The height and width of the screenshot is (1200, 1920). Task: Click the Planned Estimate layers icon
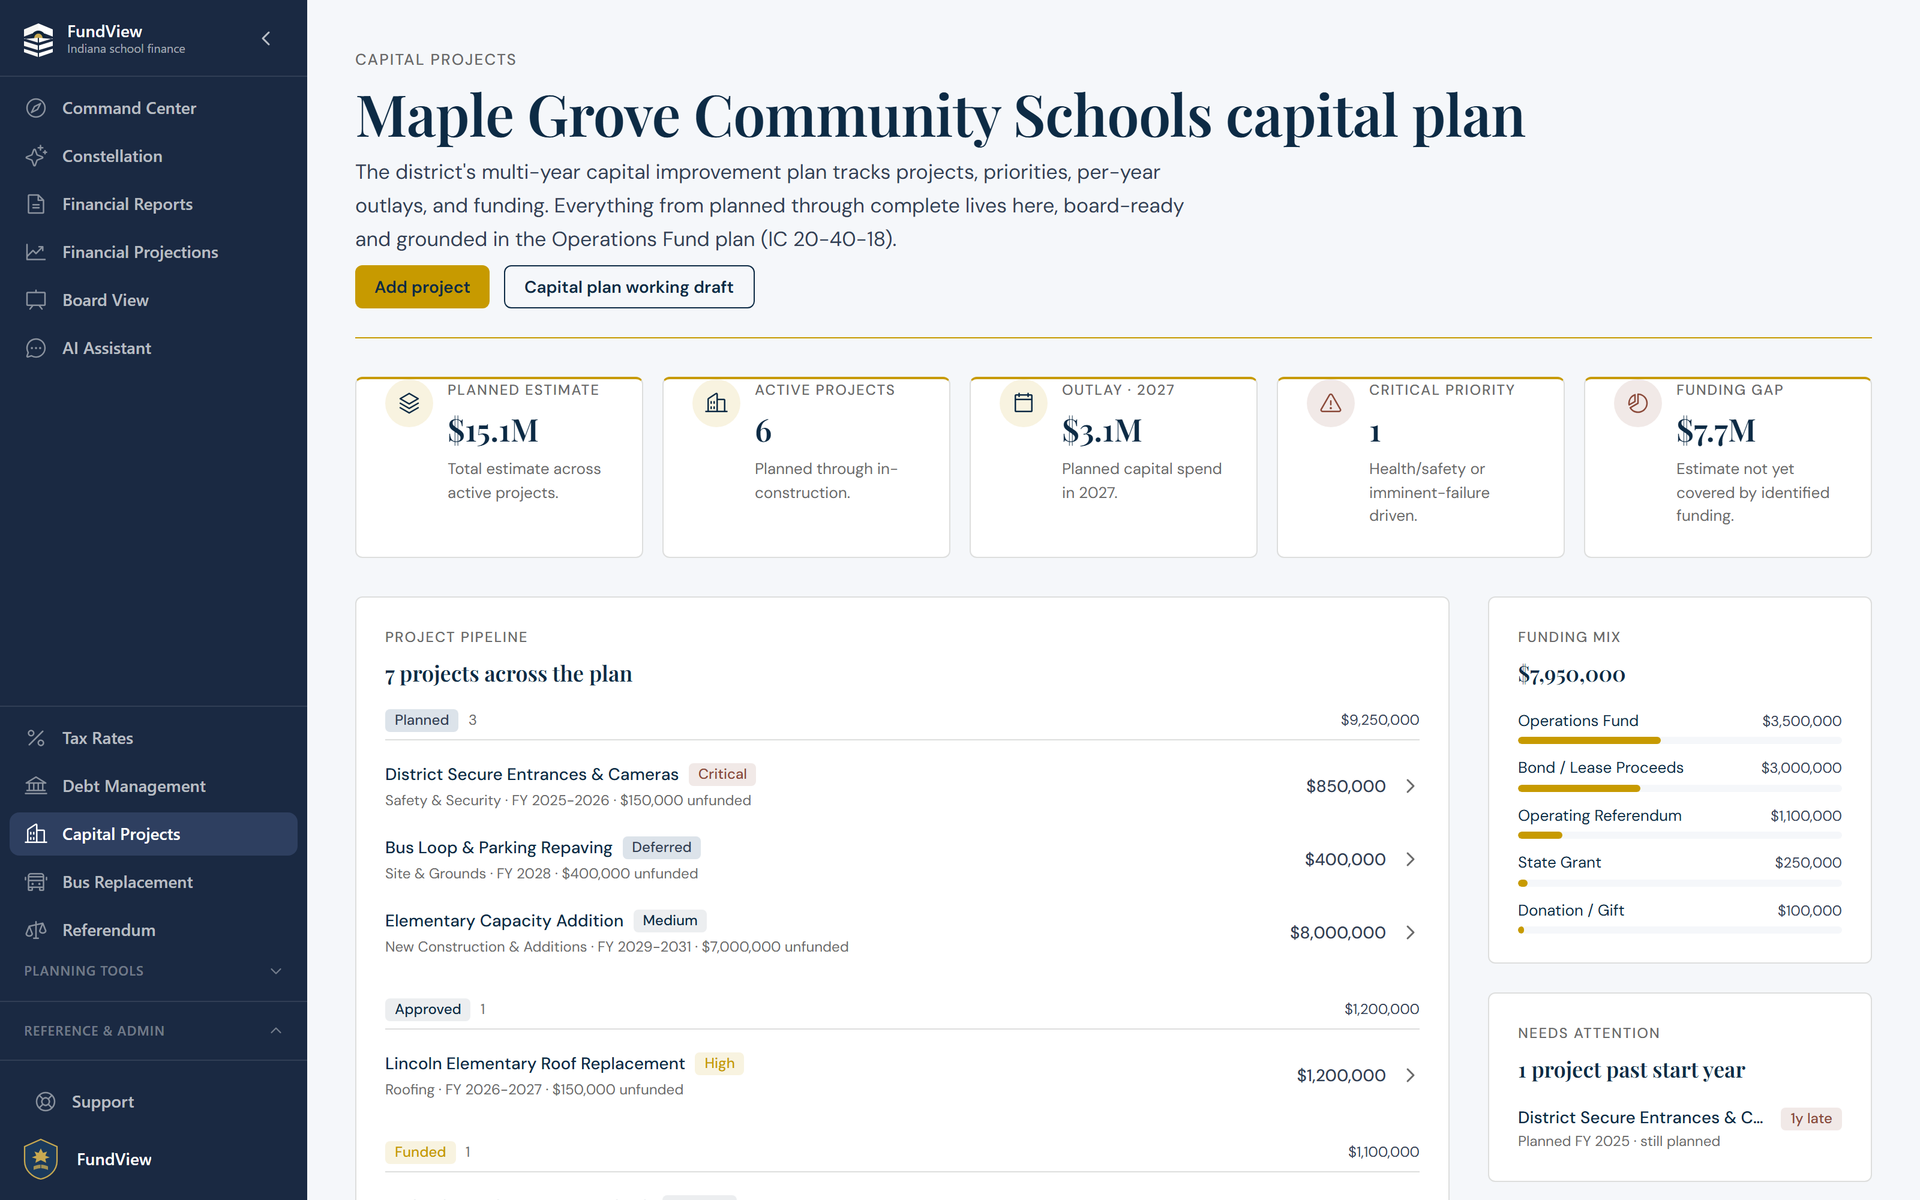409,403
